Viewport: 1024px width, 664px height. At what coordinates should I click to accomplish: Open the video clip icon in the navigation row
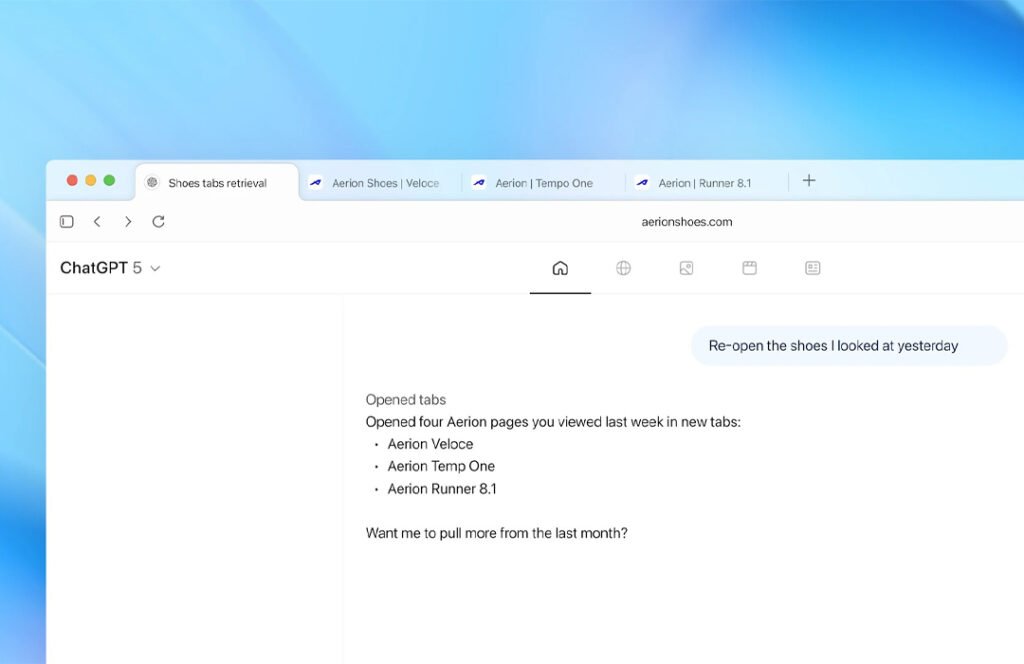click(x=750, y=268)
